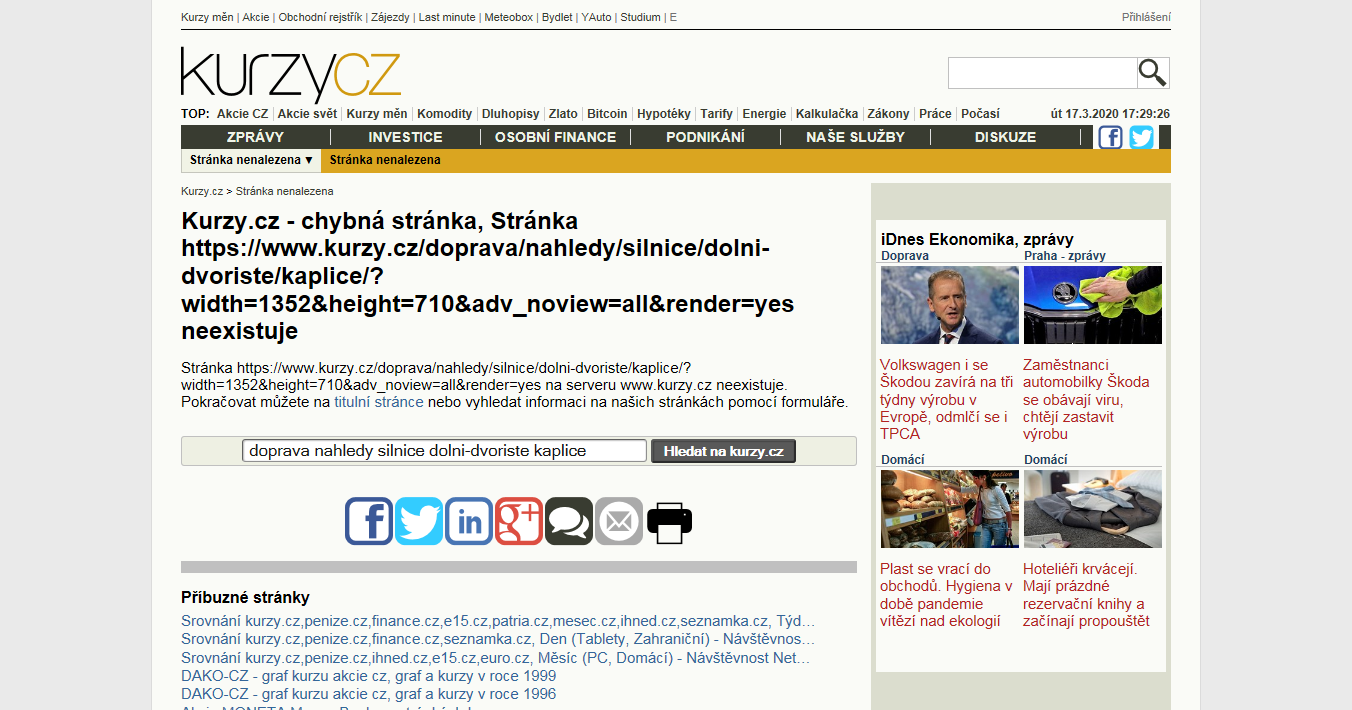Open Akcie svět in TOP row
1352x710 pixels.
point(307,114)
